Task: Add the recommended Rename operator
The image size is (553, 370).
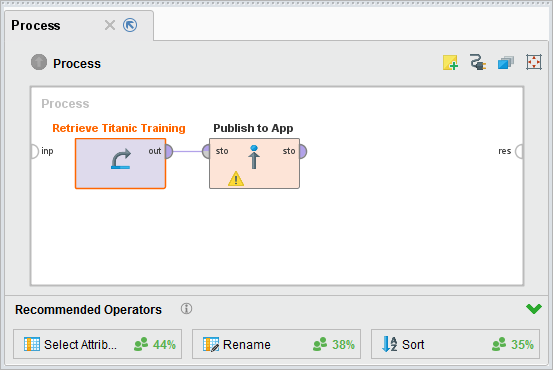Action: tap(276, 344)
